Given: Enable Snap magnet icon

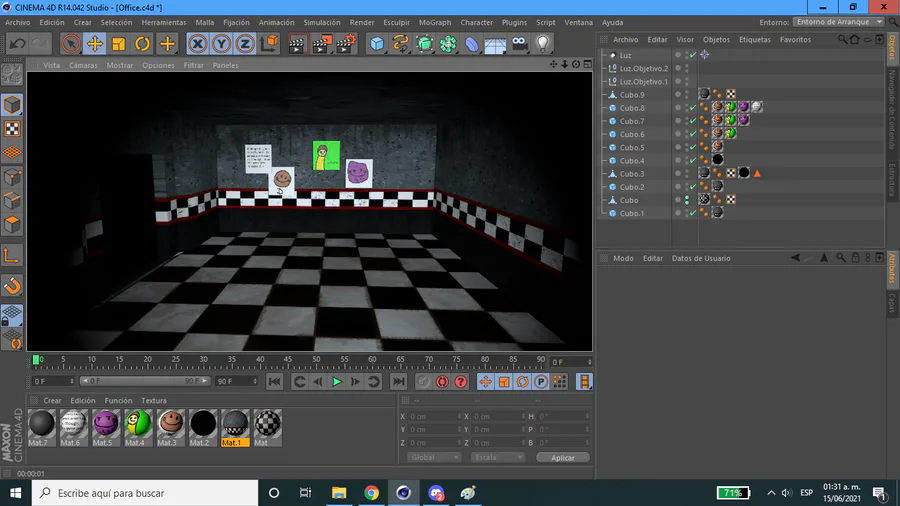Looking at the screenshot, I should click(x=12, y=286).
